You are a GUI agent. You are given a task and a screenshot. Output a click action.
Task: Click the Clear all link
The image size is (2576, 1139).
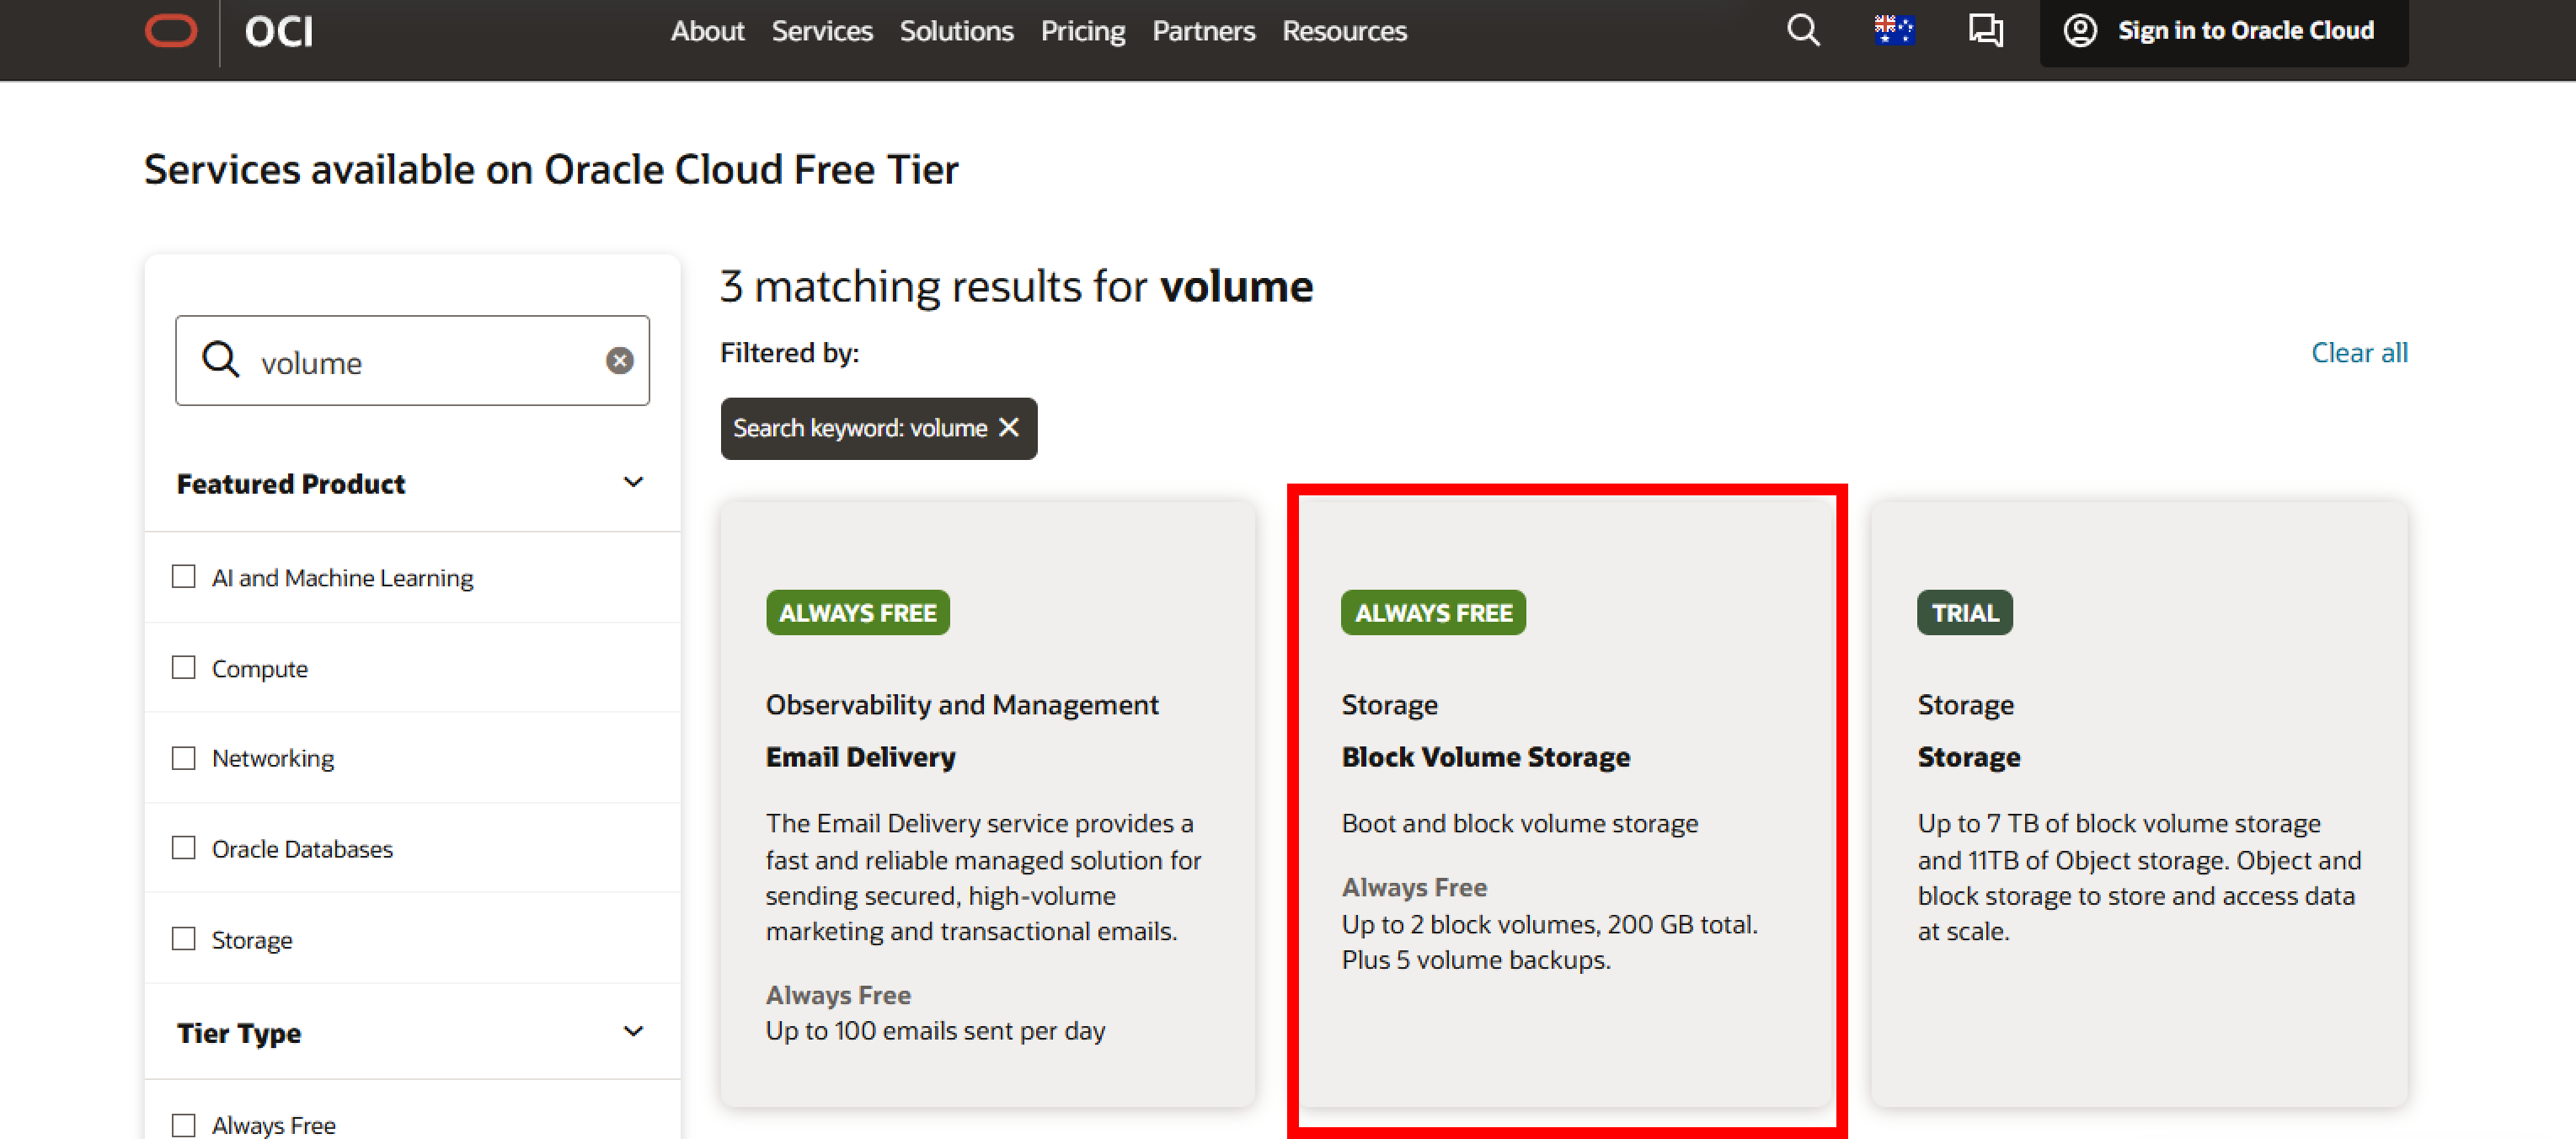pos(2358,353)
